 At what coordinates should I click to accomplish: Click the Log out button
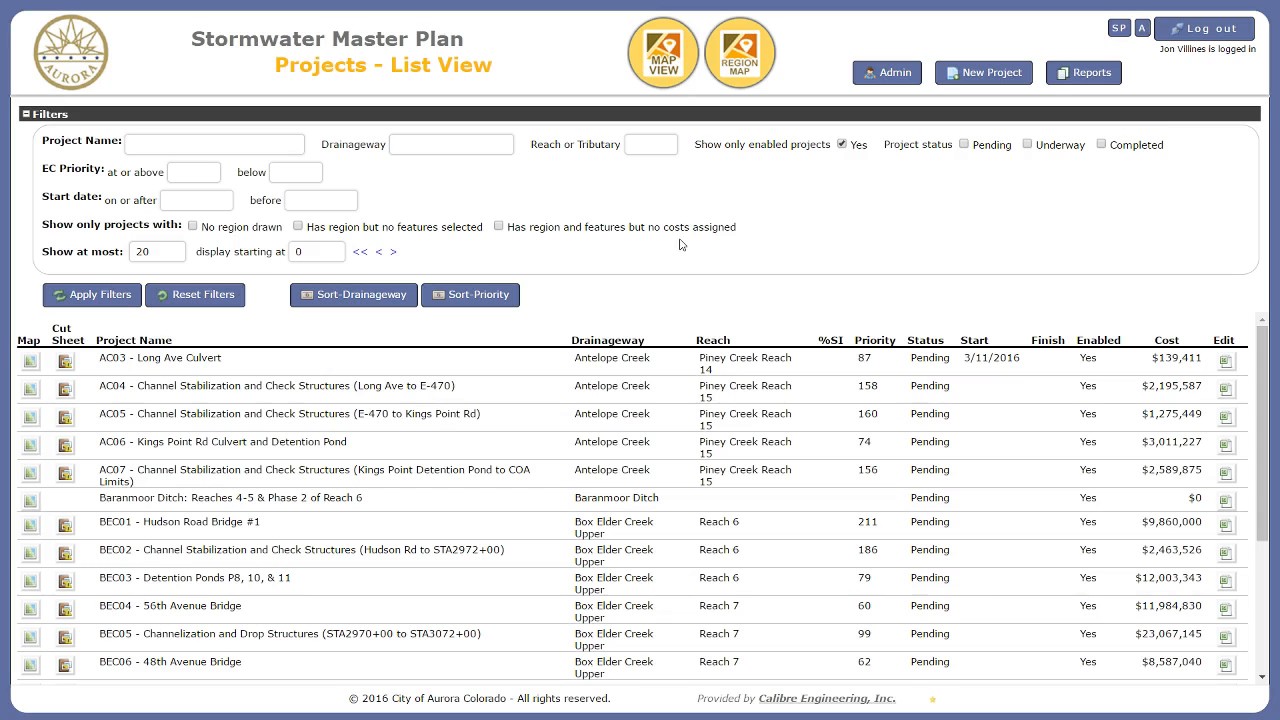(1204, 29)
